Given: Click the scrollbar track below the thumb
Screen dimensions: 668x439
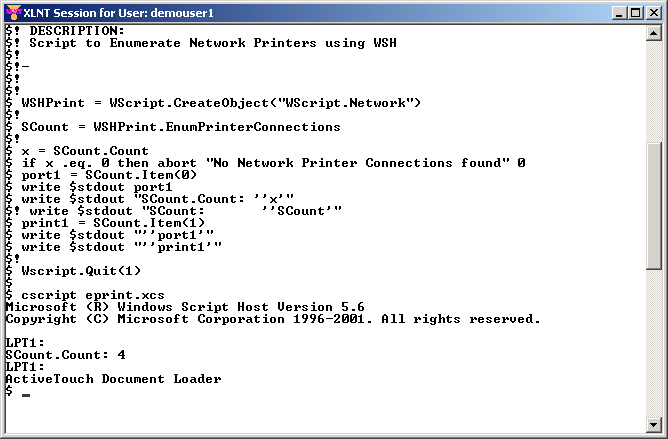Looking at the screenshot, I should 654,343.
